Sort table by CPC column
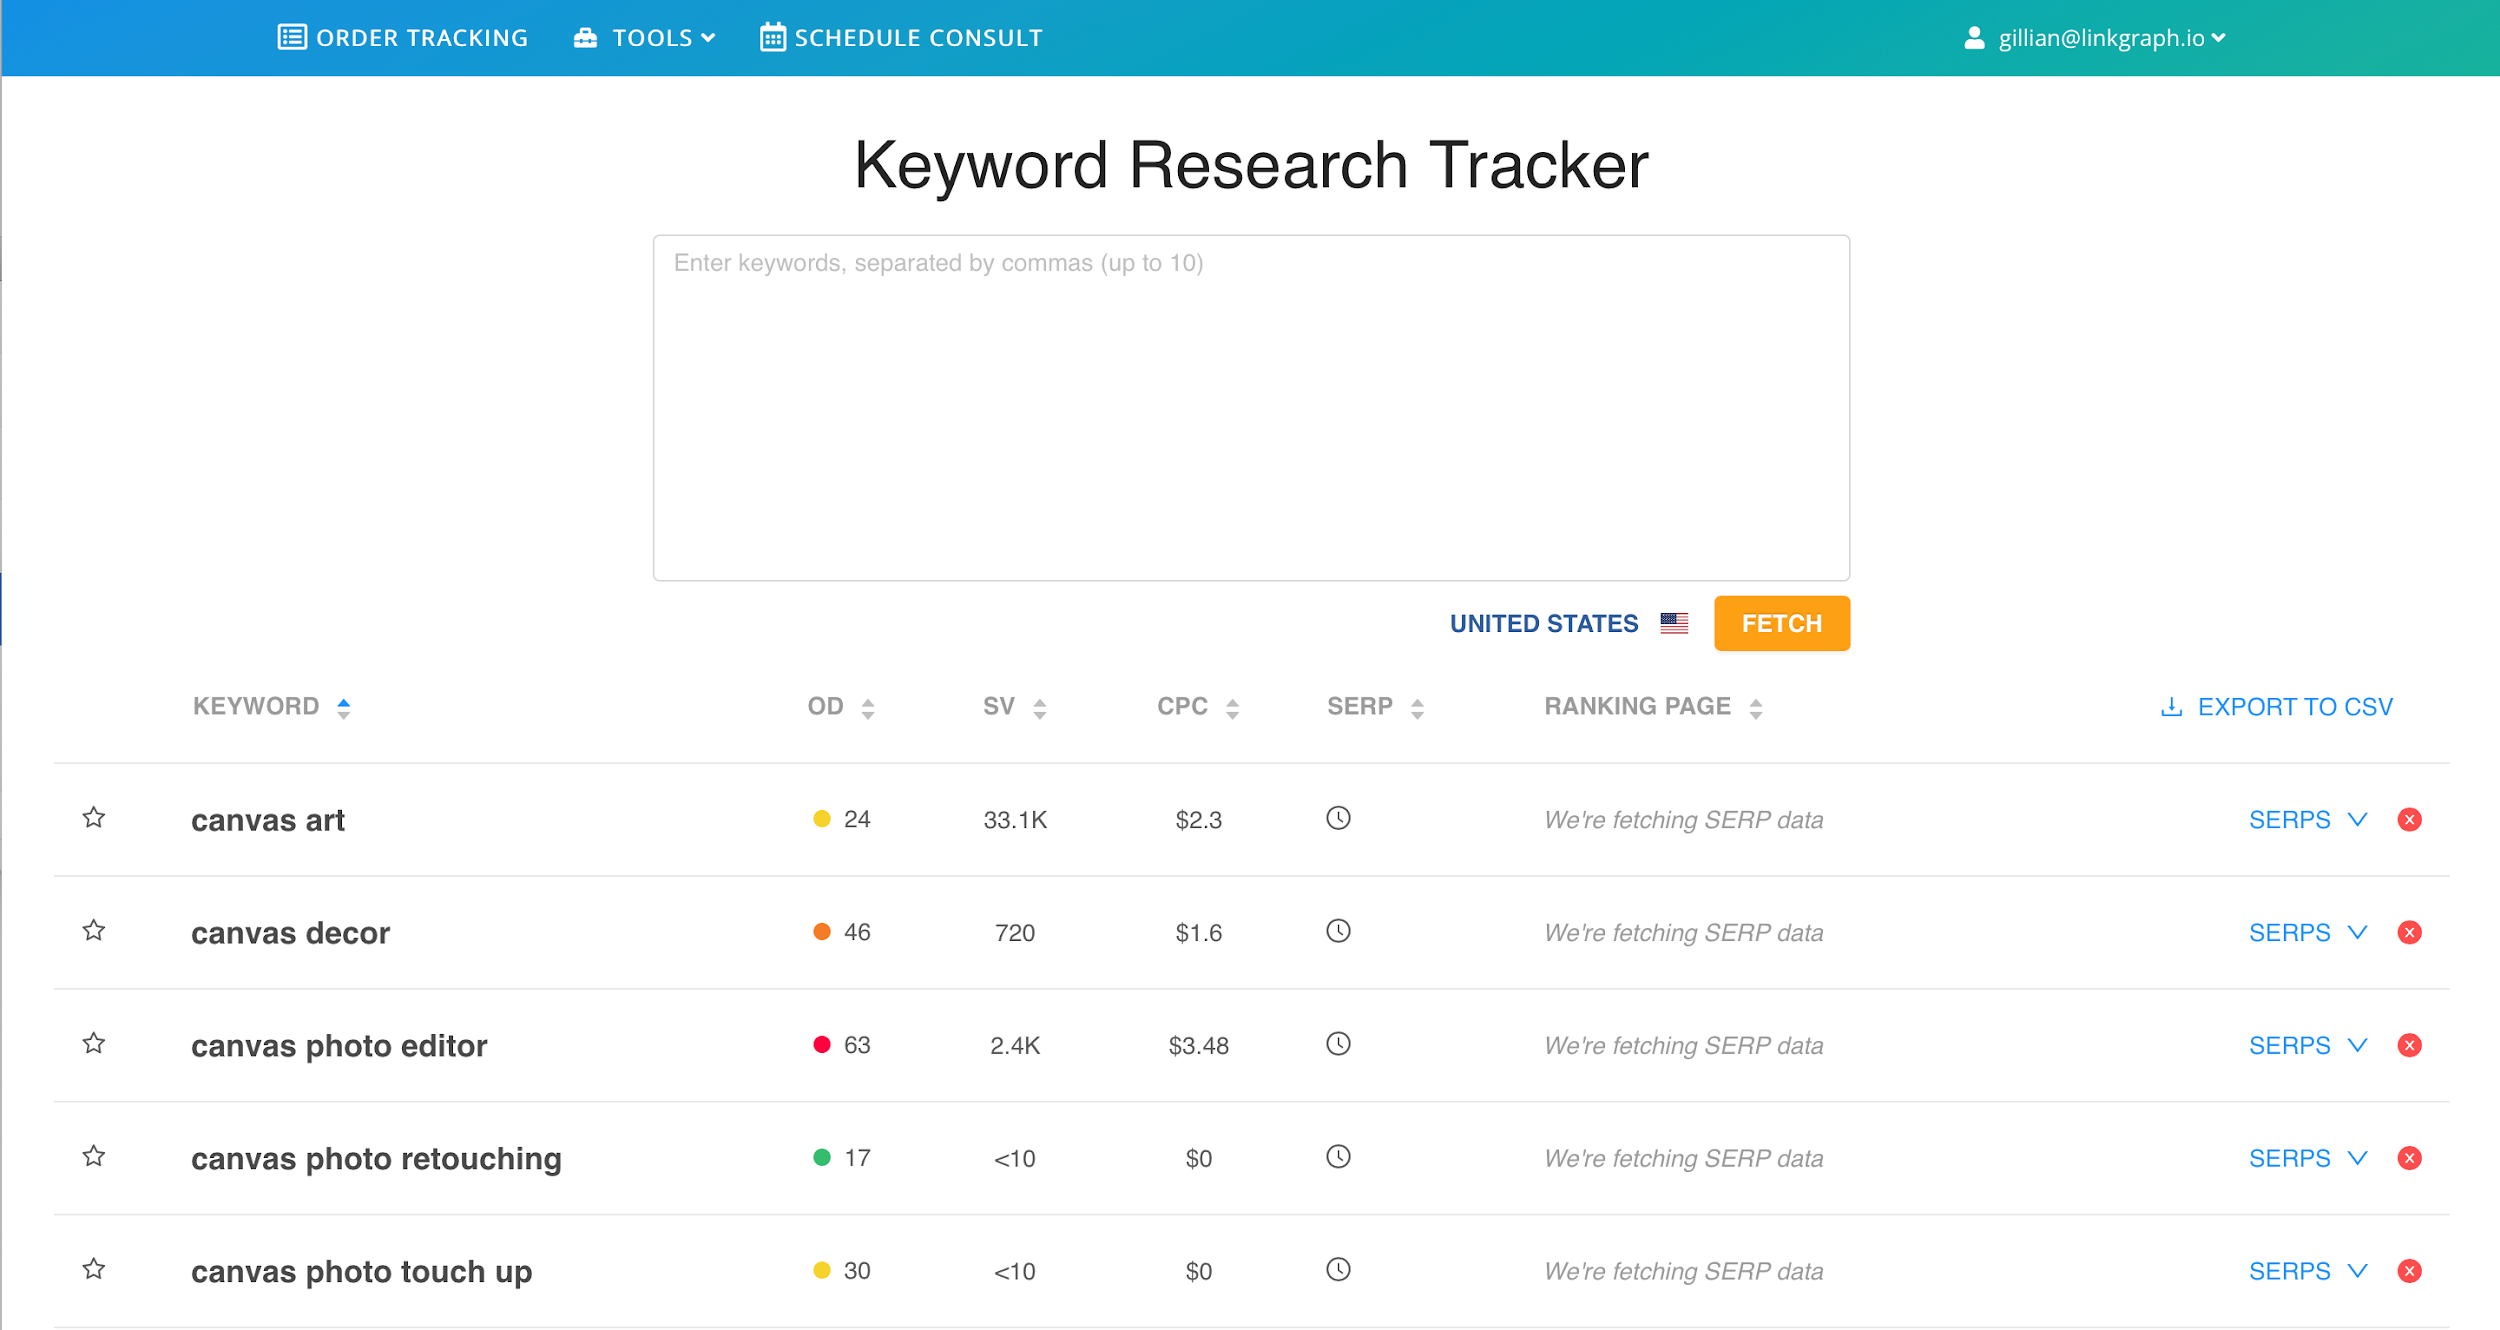The height and width of the screenshot is (1330, 2500). tap(1198, 707)
